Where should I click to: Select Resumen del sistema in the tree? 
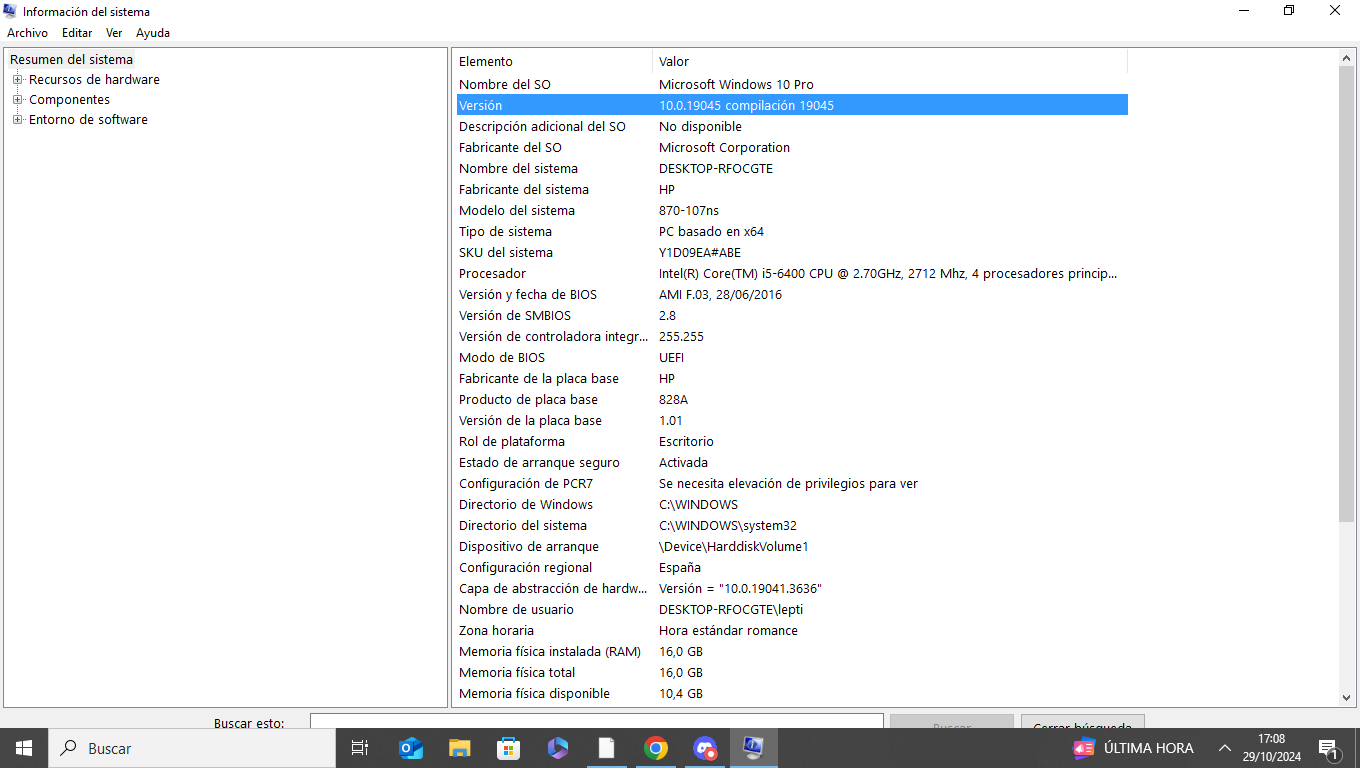coord(71,60)
